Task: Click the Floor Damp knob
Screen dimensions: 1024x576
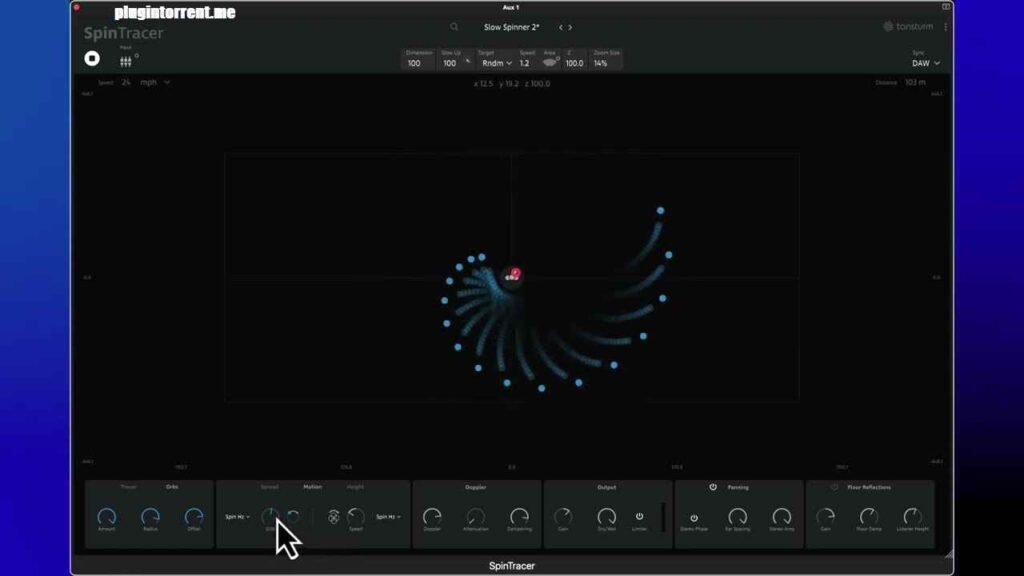Action: [869, 517]
